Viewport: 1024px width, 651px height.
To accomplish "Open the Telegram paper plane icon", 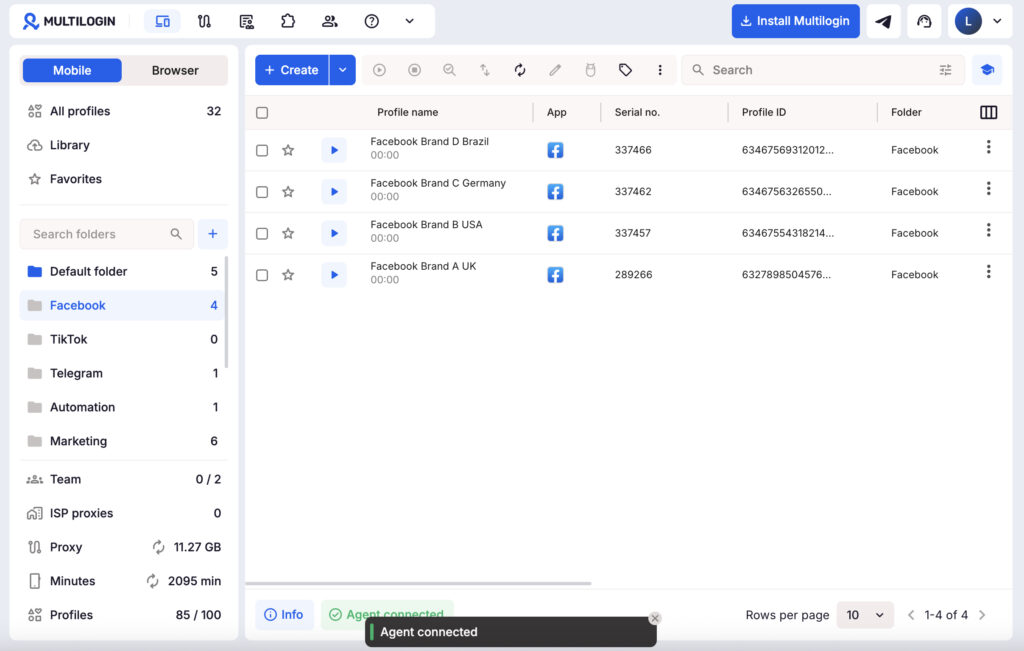I will (884, 22).
